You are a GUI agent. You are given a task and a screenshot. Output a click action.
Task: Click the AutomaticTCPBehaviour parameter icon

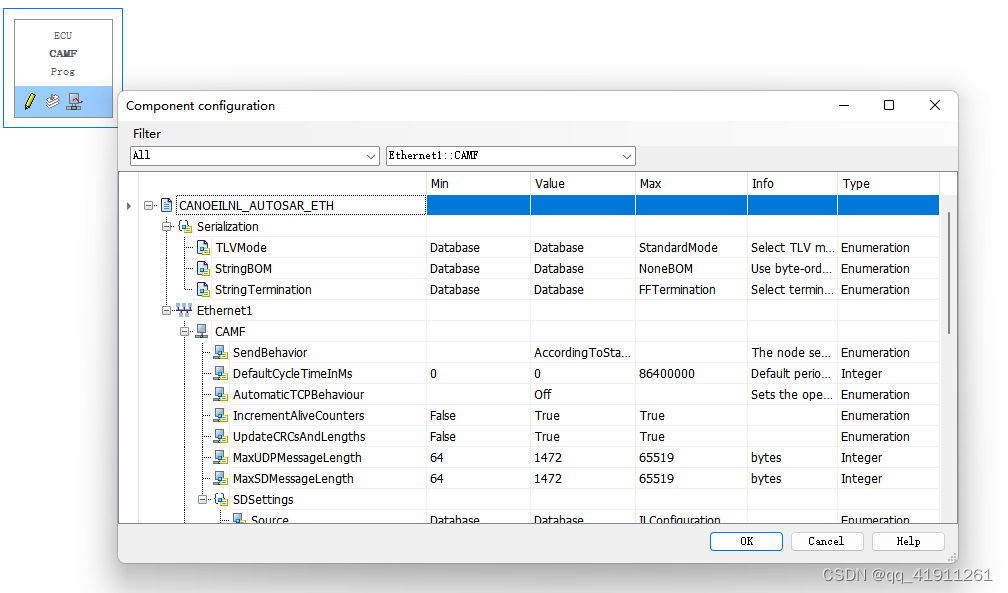pyautogui.click(x=221, y=394)
